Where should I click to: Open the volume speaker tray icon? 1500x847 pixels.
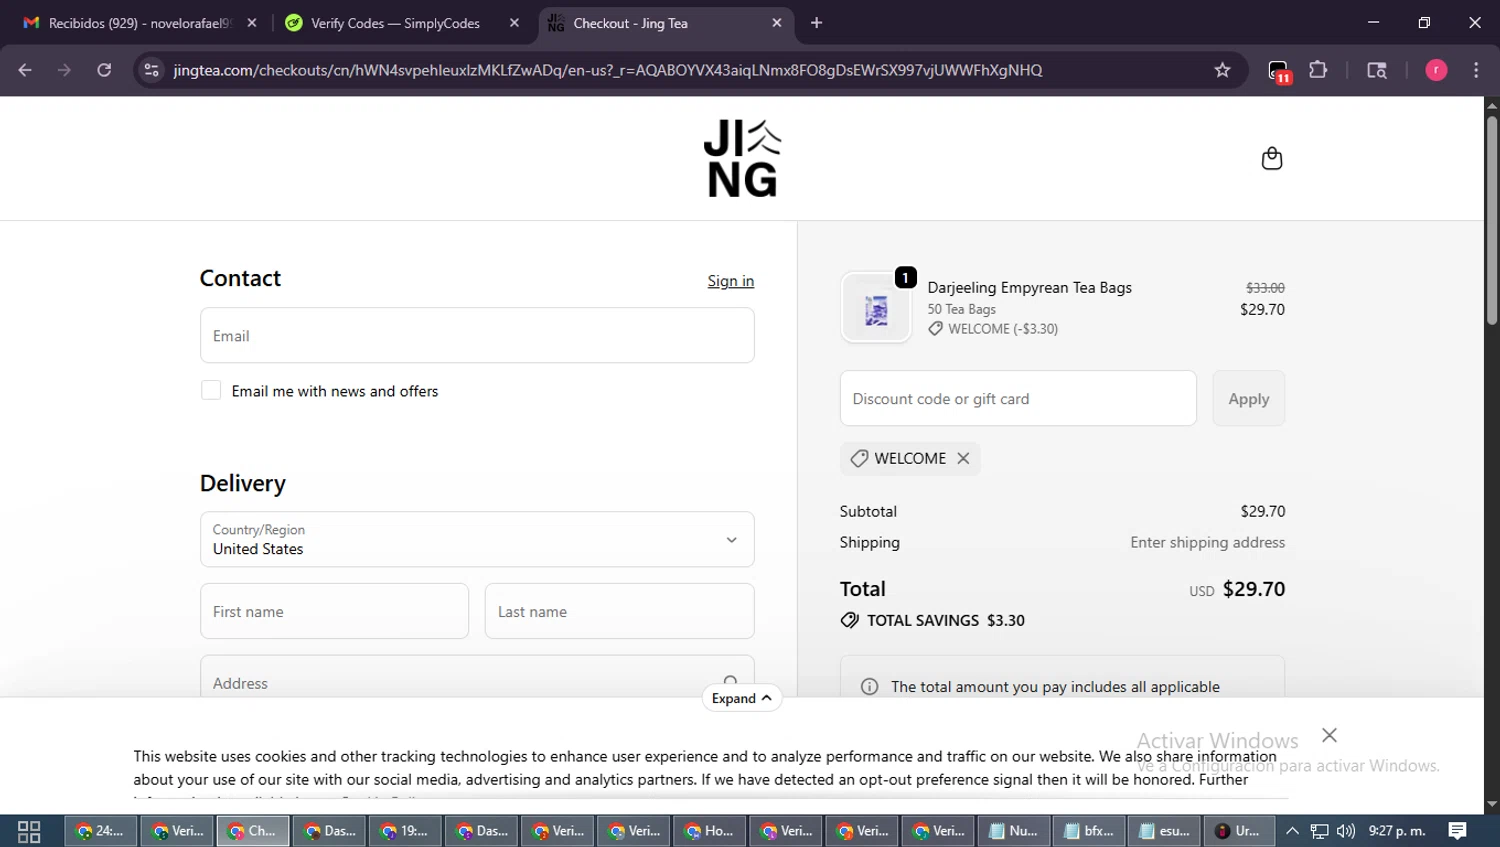pyautogui.click(x=1346, y=831)
